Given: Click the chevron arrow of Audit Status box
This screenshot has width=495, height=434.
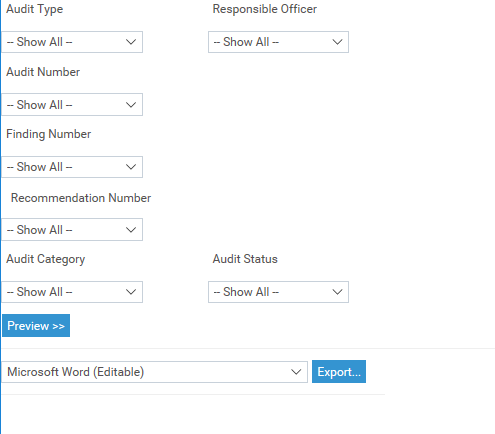Looking at the screenshot, I should tap(337, 292).
